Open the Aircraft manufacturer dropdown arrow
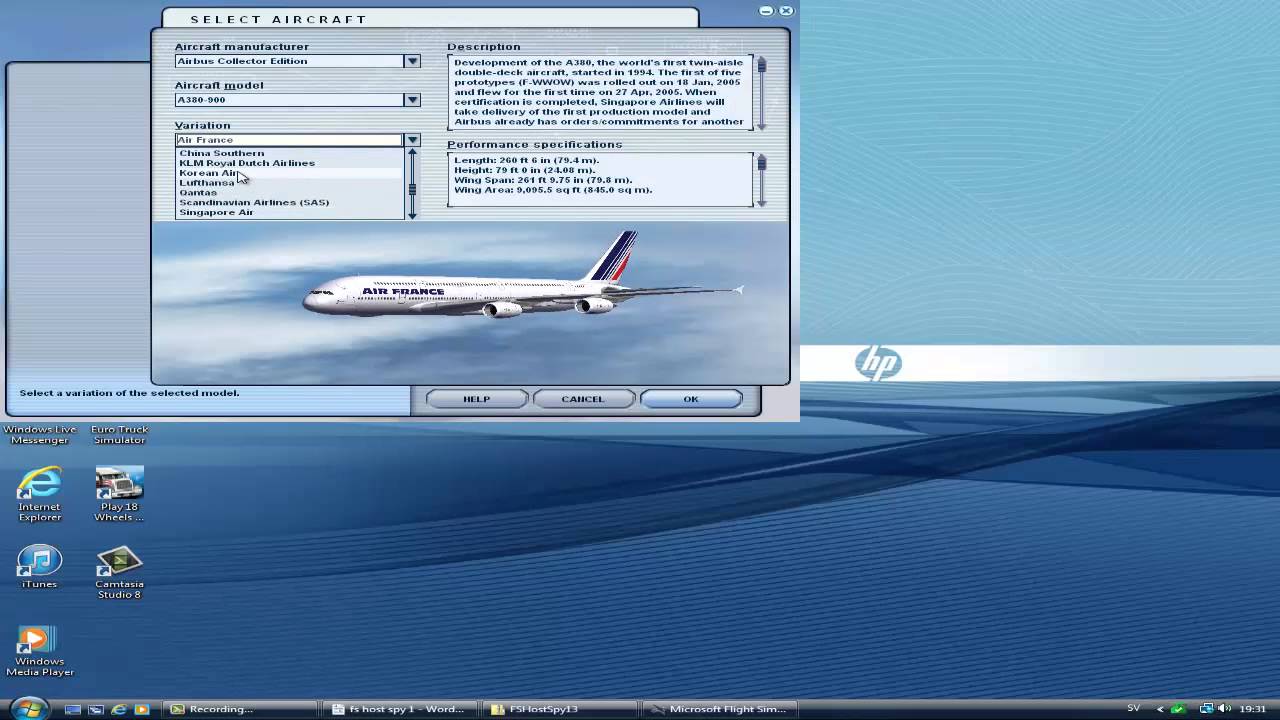The image size is (1280, 720). [x=412, y=61]
